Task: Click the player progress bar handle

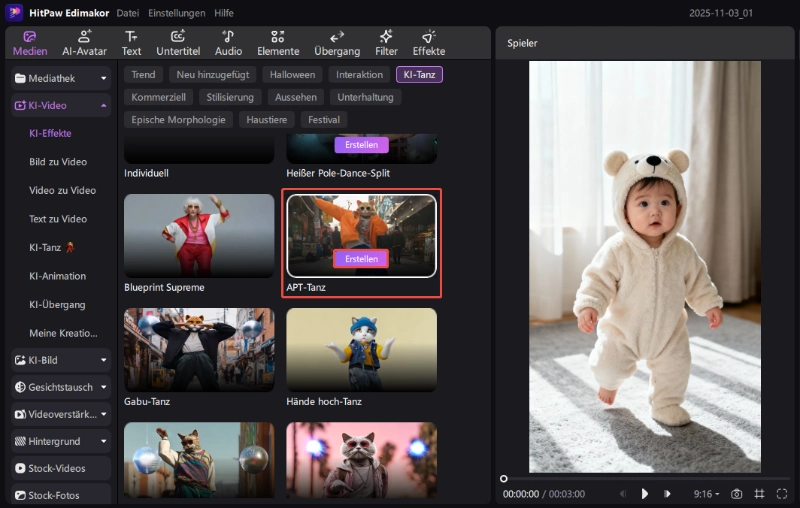Action: [504, 479]
